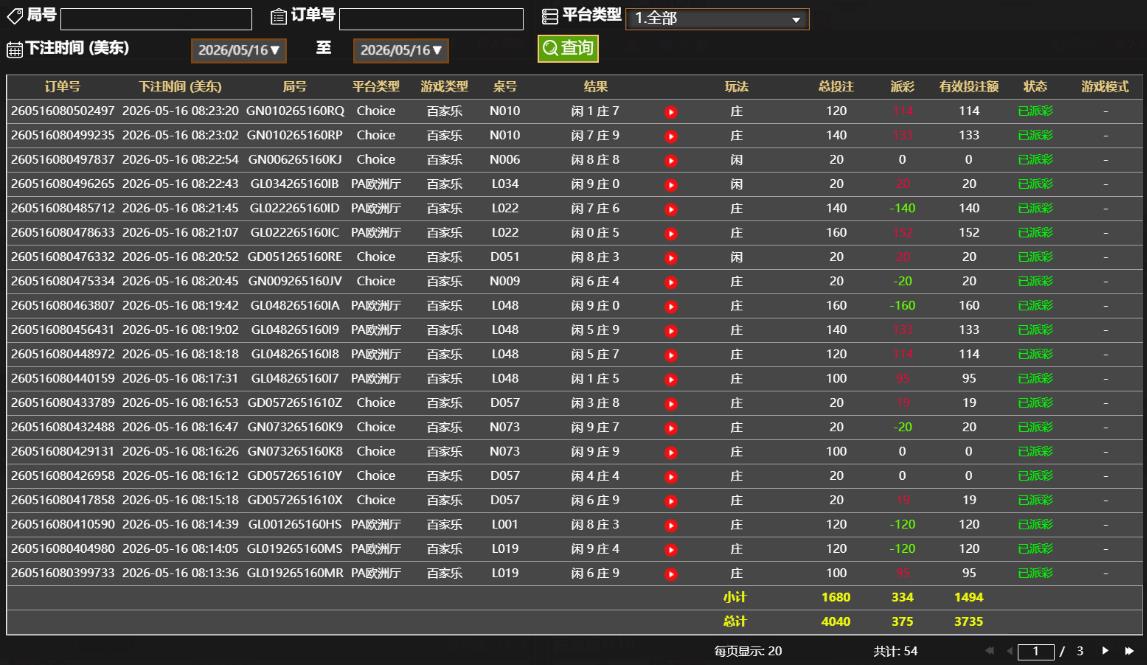Click the page number input box
Screen dimensions: 1147x665
1036,651
